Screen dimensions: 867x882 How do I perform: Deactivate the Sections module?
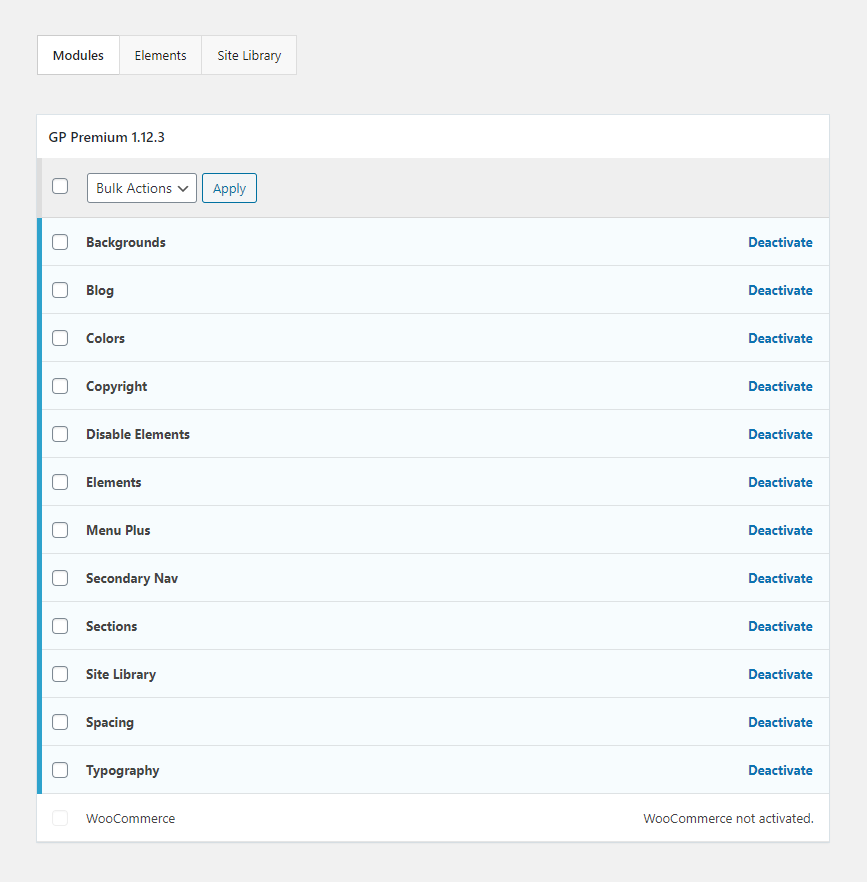[x=780, y=626]
